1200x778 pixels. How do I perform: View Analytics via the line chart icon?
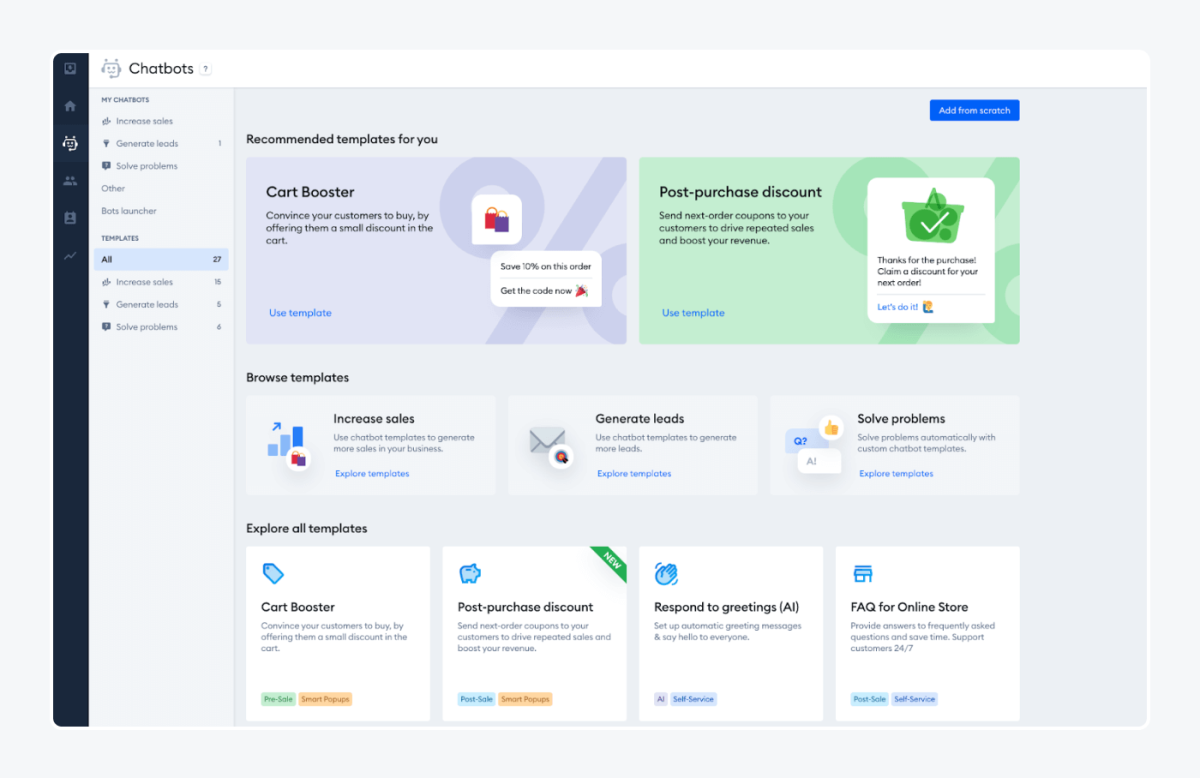70,255
